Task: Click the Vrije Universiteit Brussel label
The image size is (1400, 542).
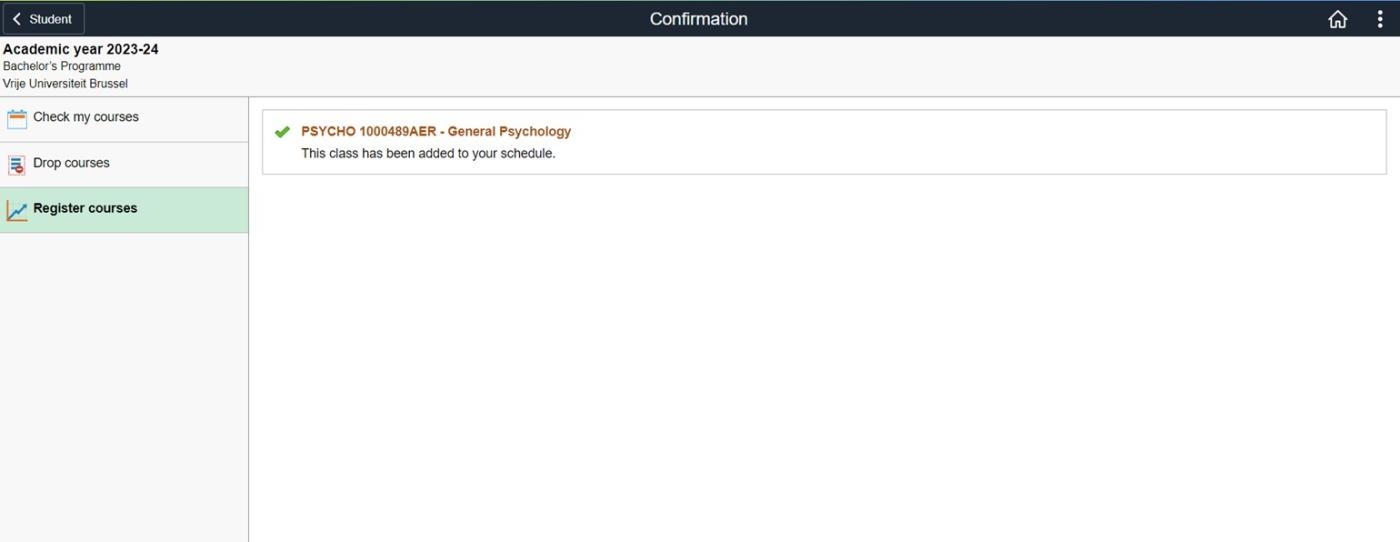Action: (65, 84)
